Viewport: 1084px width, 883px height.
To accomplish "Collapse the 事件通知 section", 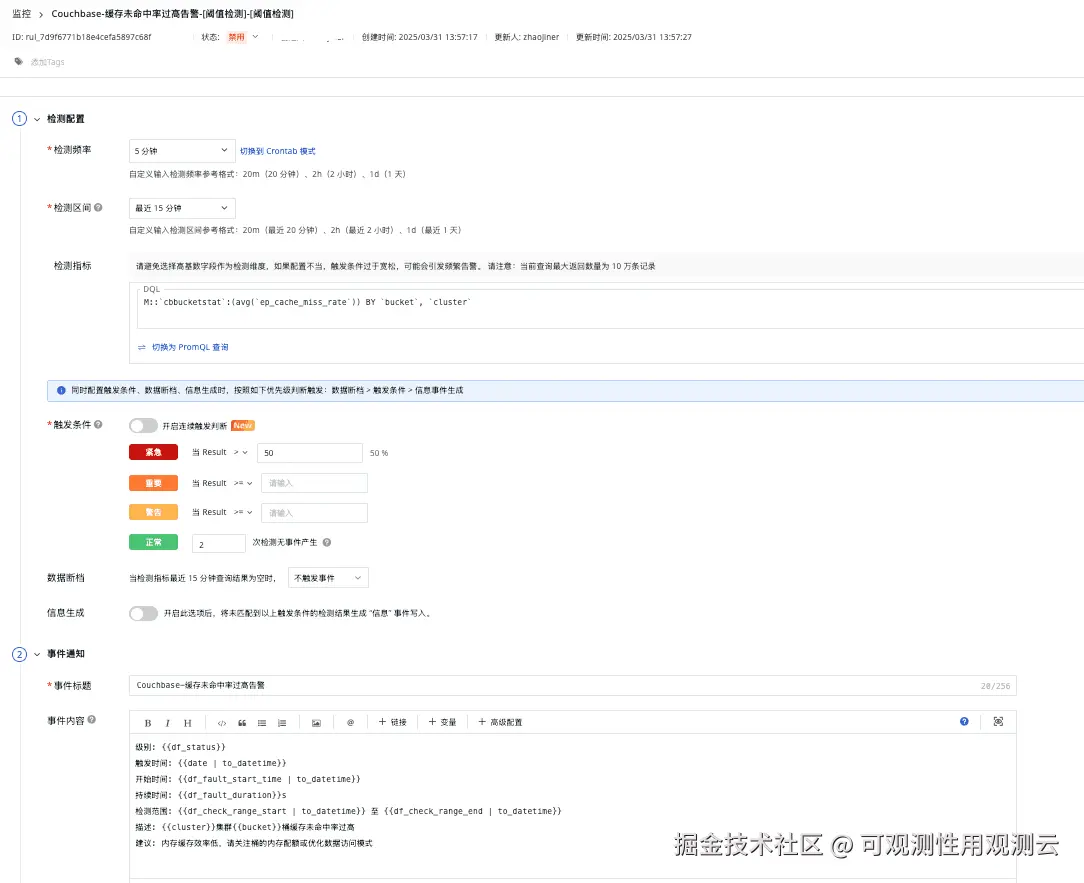I will tap(37, 654).
